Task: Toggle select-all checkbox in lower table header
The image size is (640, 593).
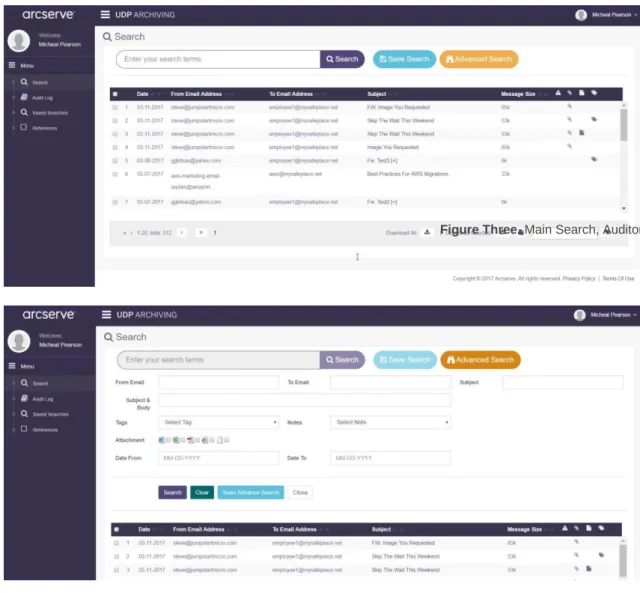Action: click(x=116, y=530)
